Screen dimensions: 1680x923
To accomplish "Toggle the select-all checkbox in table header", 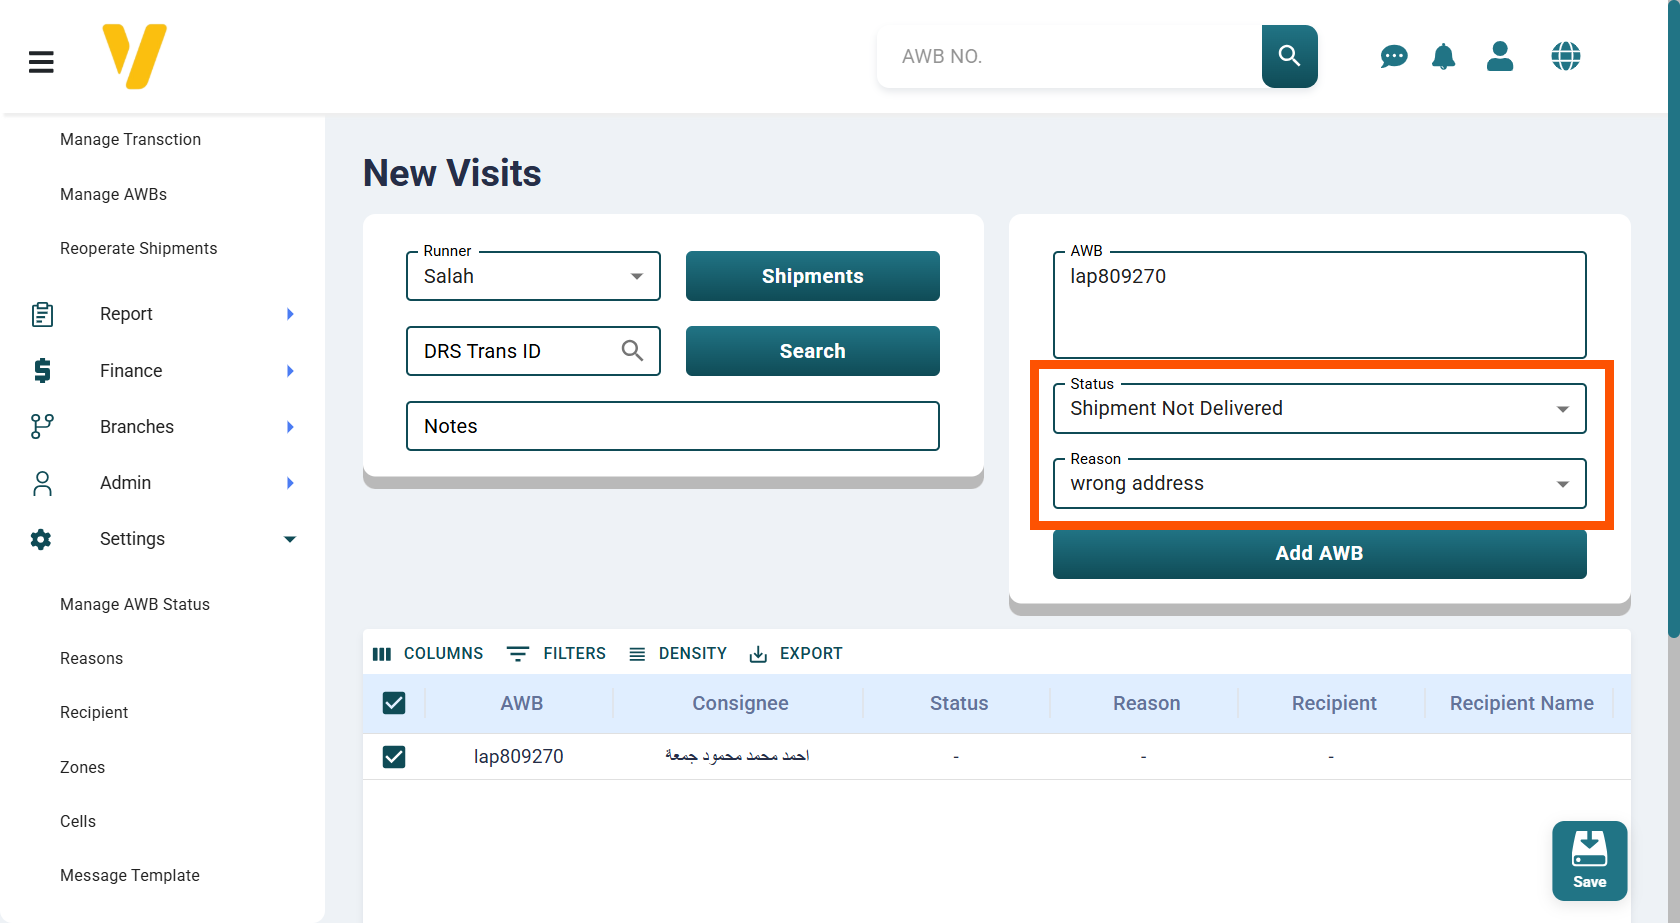I will [x=394, y=703].
